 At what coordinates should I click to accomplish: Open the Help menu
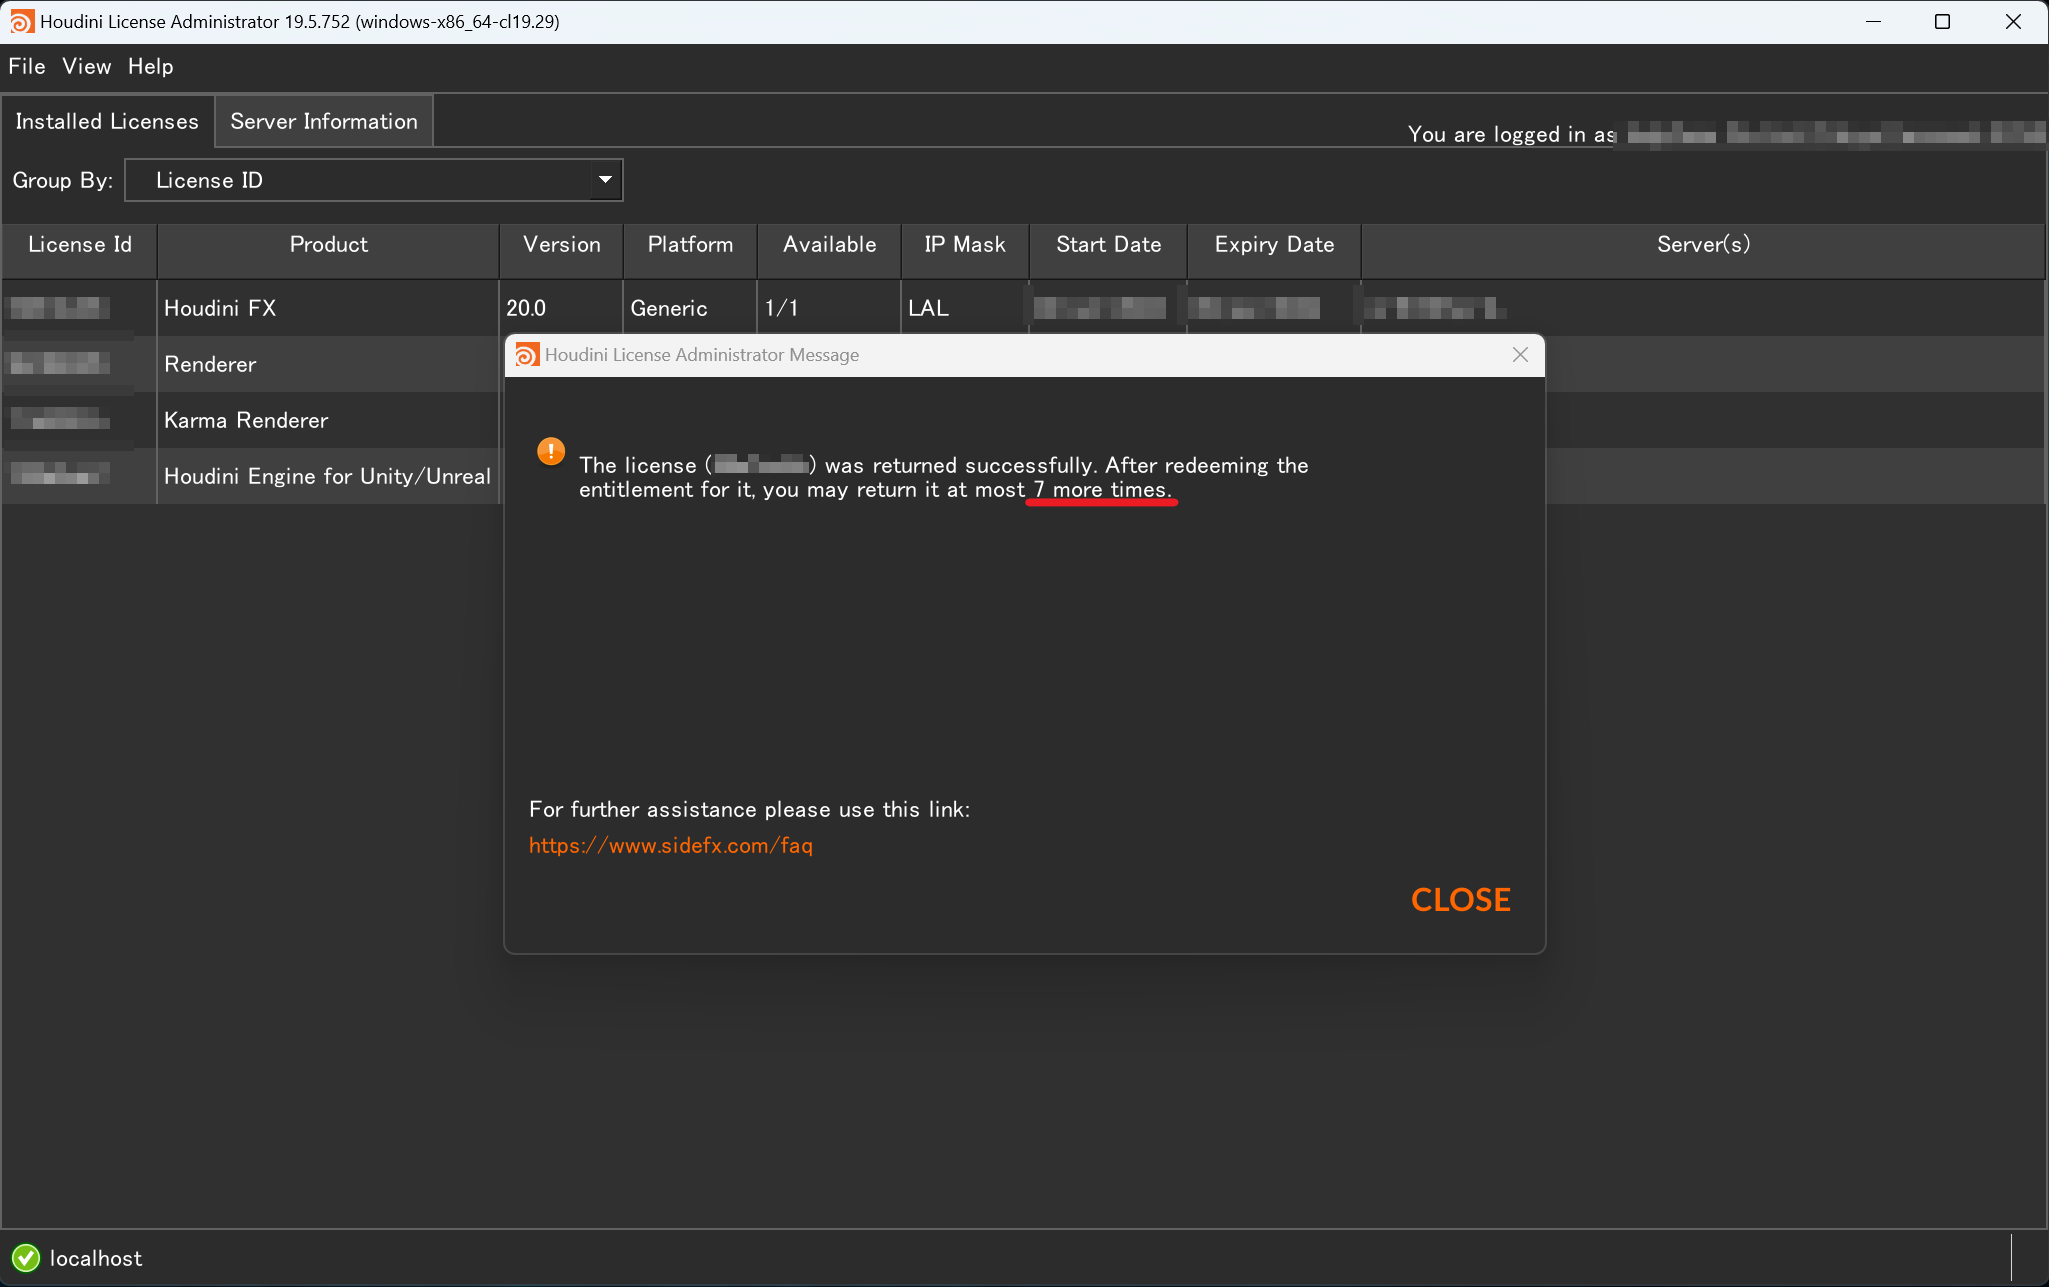click(x=150, y=66)
